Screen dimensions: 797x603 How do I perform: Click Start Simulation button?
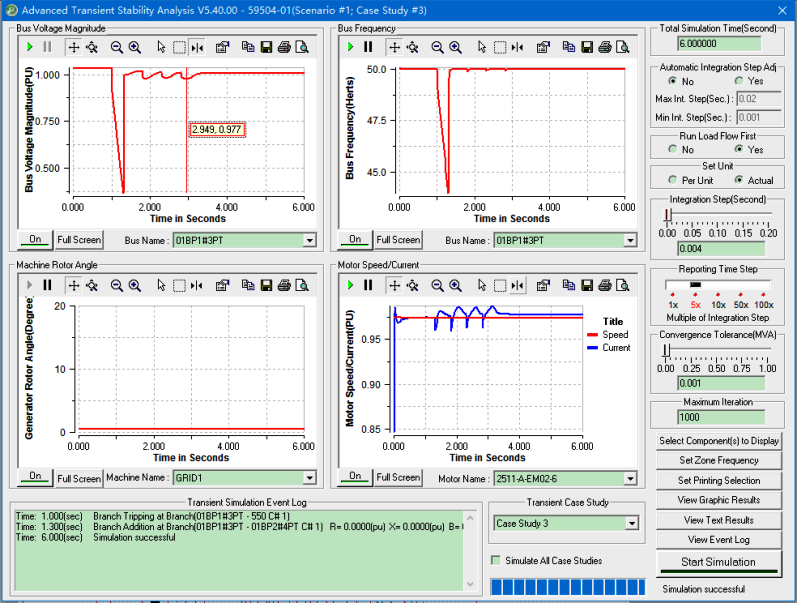(x=719, y=562)
